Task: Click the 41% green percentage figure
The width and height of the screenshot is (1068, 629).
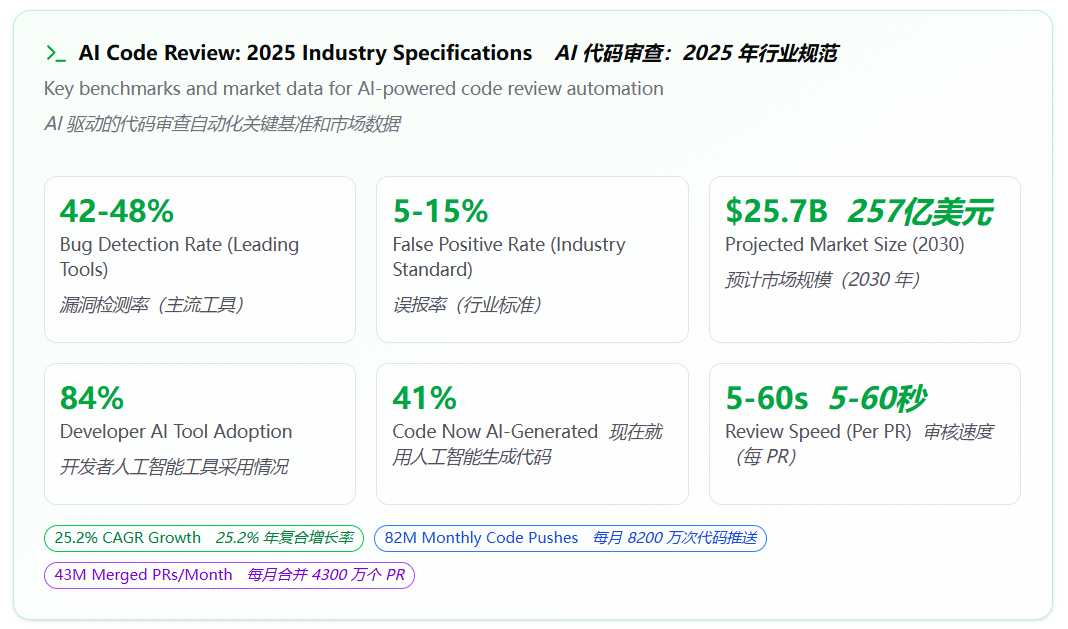Action: 424,398
